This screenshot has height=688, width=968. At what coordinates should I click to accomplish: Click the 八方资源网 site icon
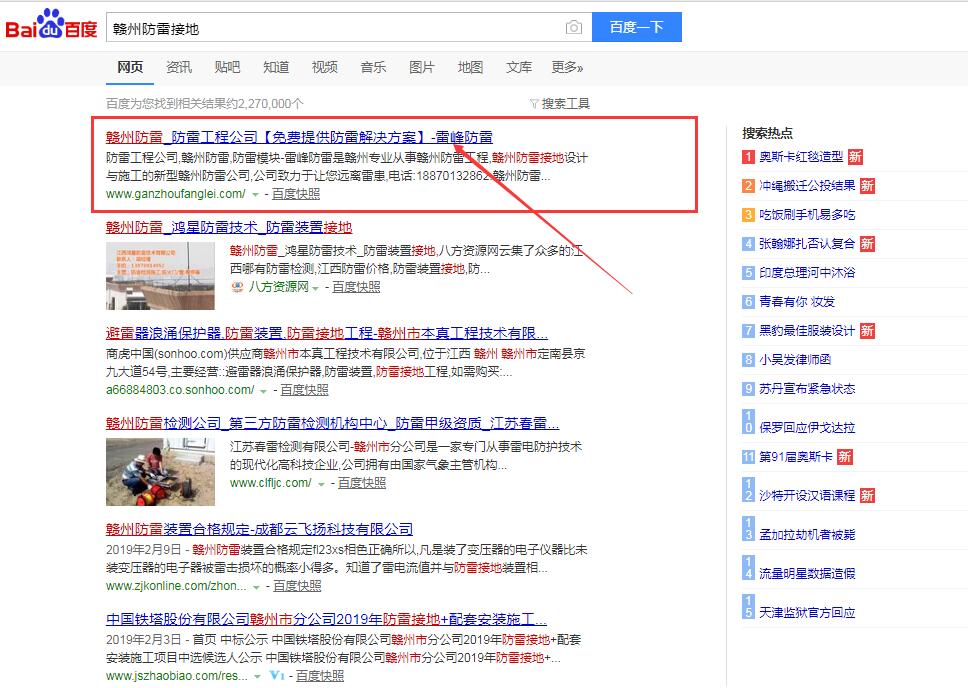click(237, 287)
